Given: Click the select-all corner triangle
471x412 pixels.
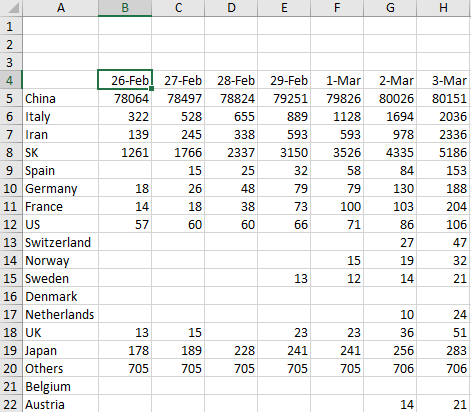Looking at the screenshot, I should point(13,8).
